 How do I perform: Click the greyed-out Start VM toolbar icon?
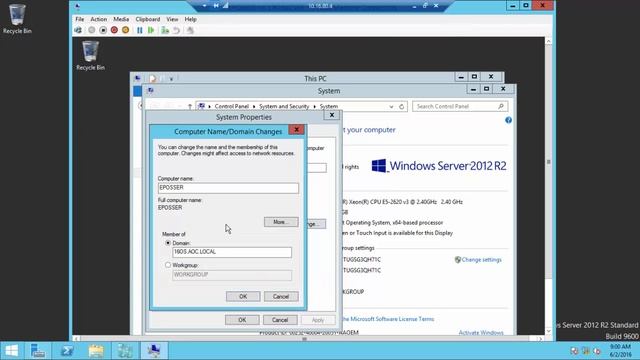(92, 30)
